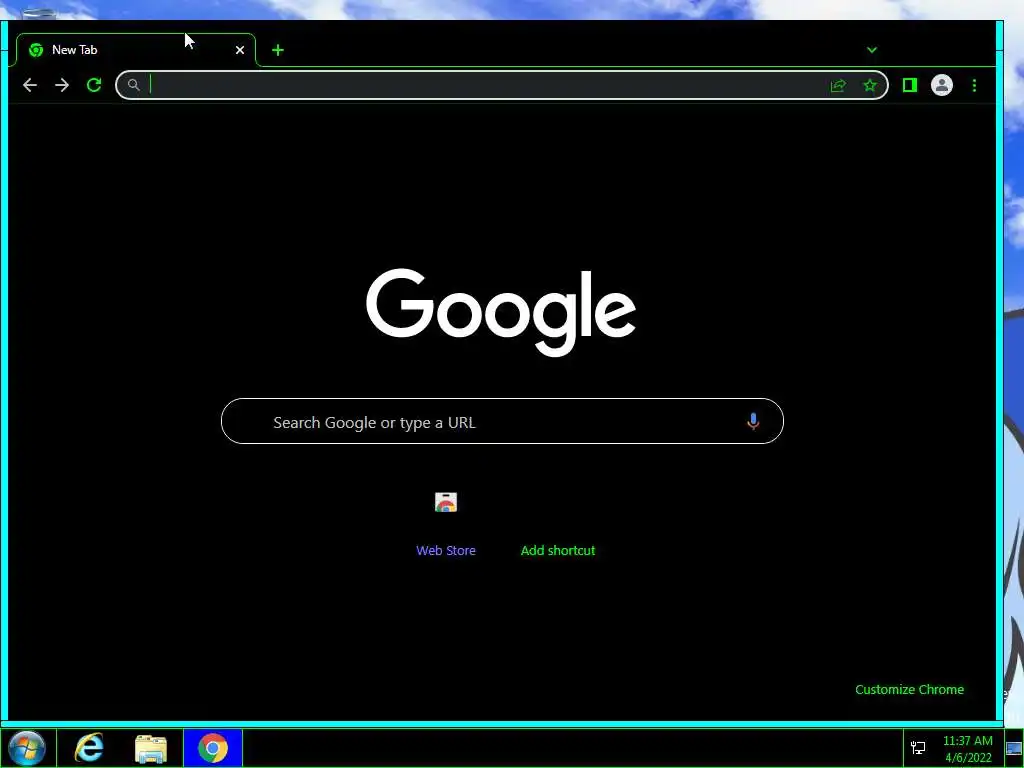Open a new tab with plus icon
Viewport: 1024px width, 768px height.
[278, 50]
